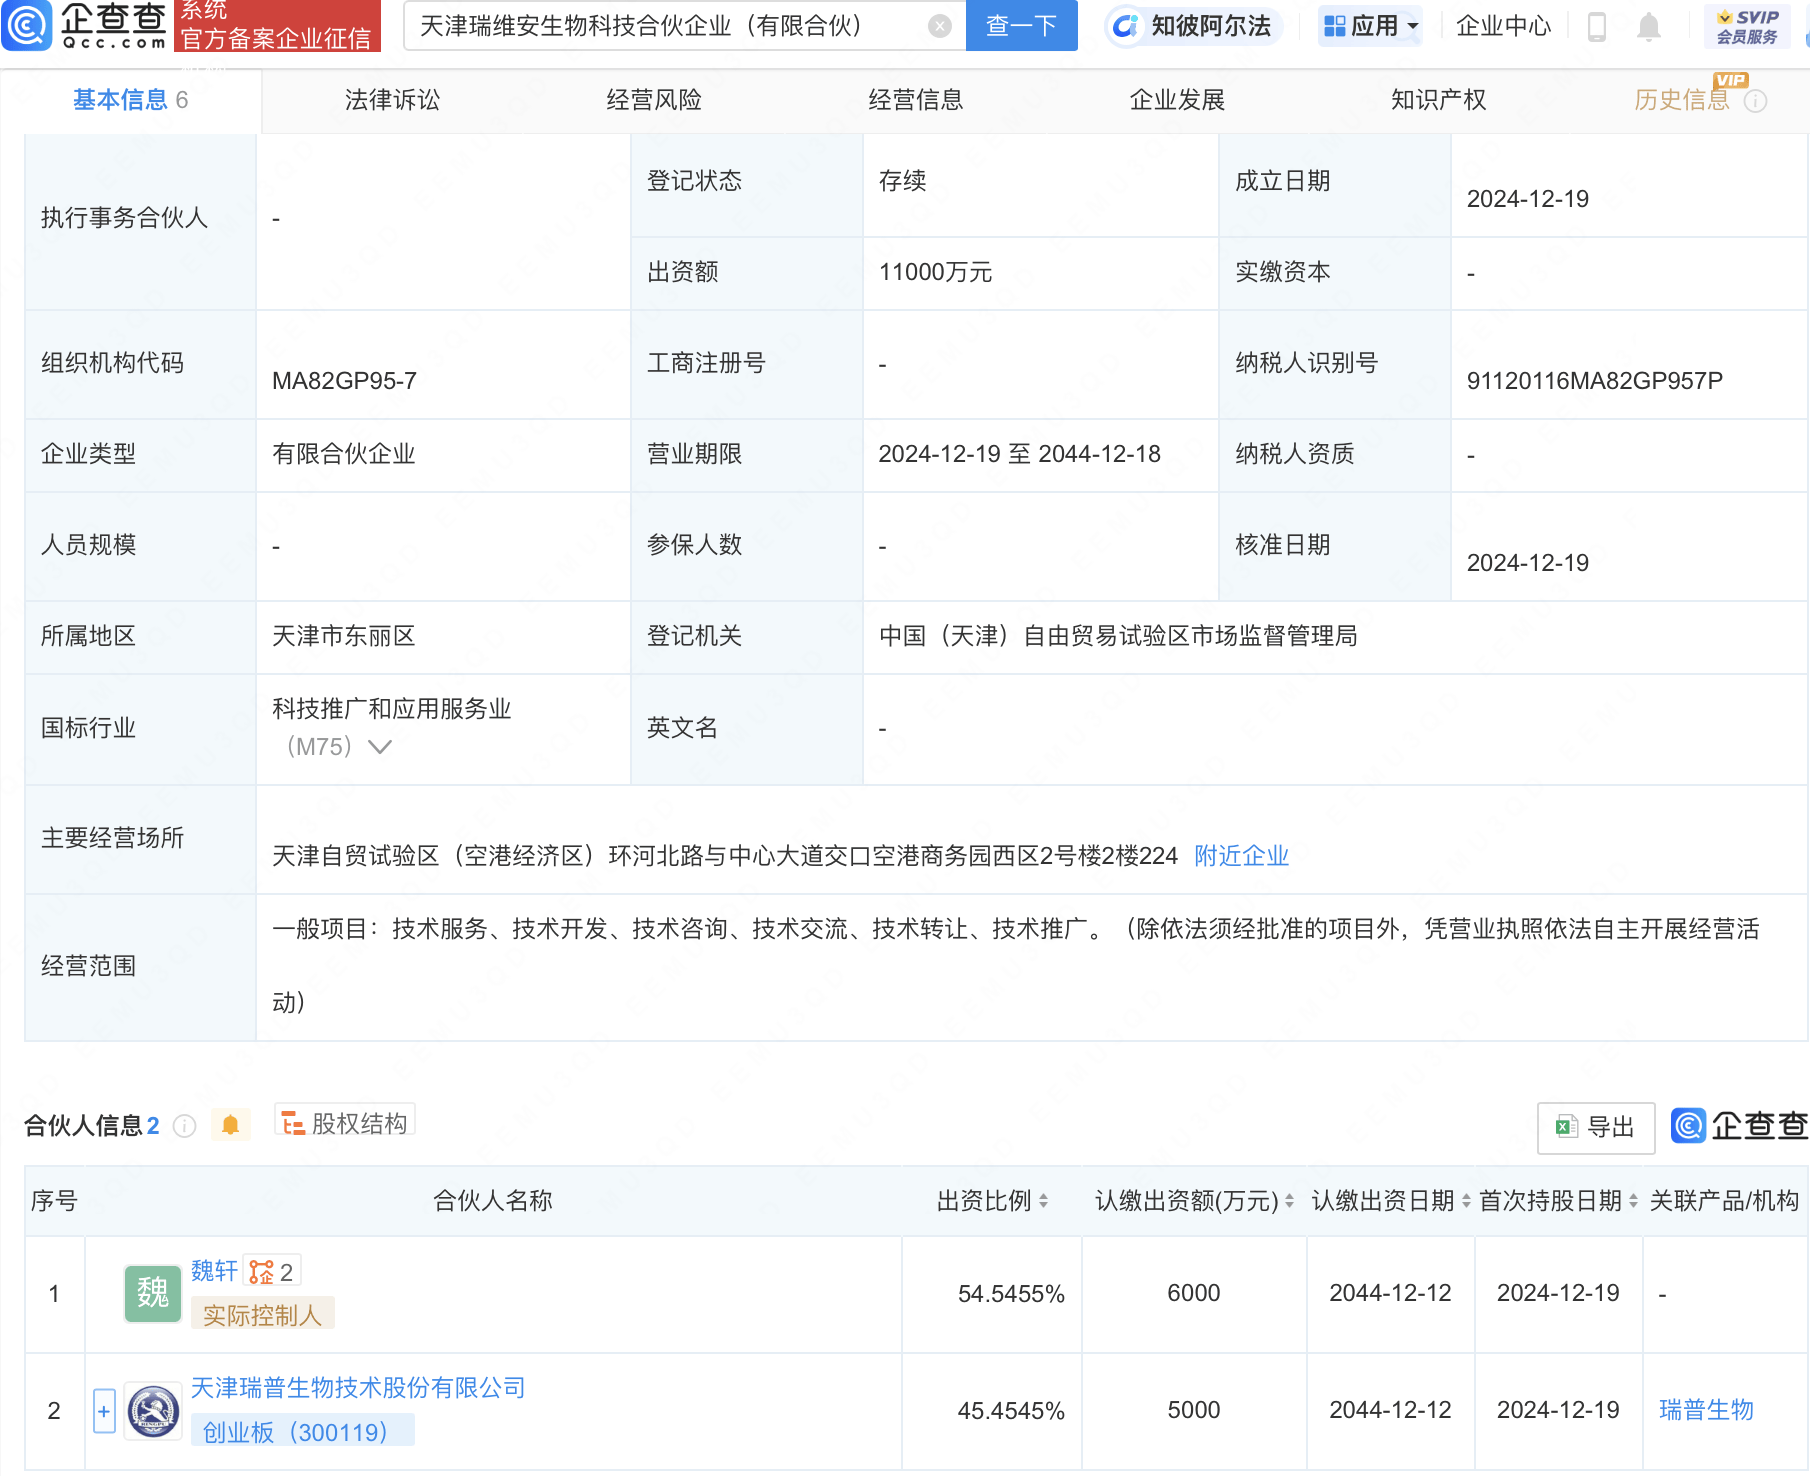Click the Qichacha logo icon

click(x=27, y=25)
